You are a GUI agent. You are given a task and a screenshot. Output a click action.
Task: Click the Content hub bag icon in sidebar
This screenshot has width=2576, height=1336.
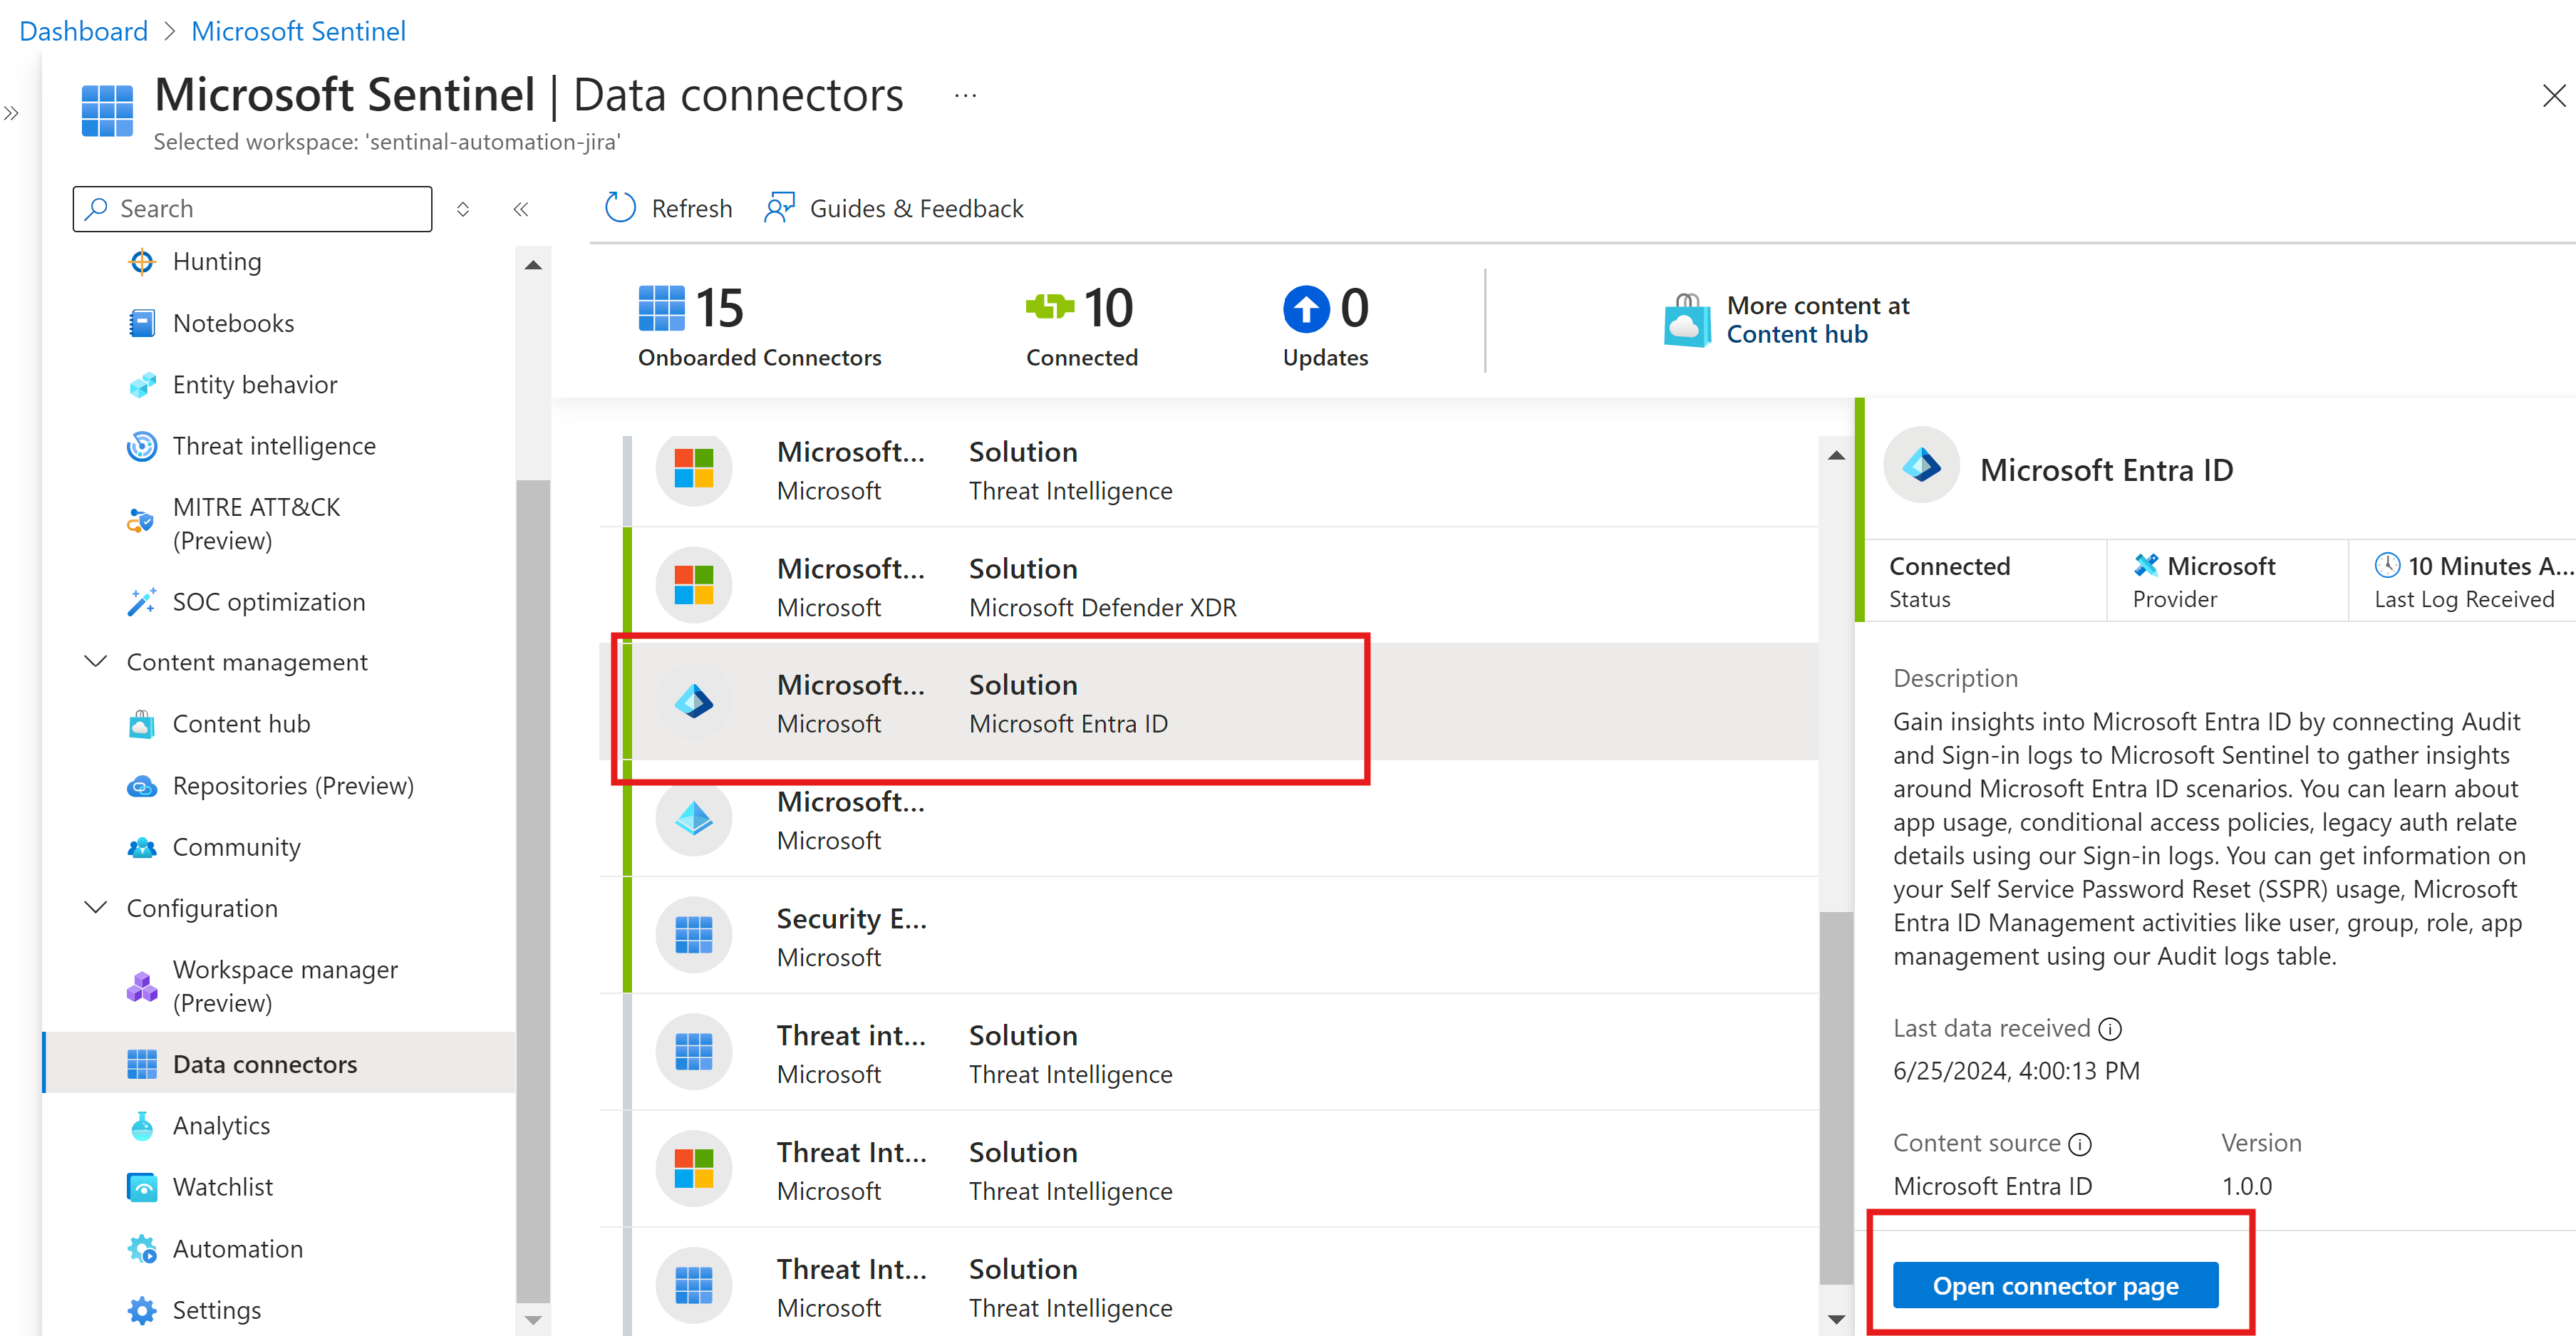(142, 724)
